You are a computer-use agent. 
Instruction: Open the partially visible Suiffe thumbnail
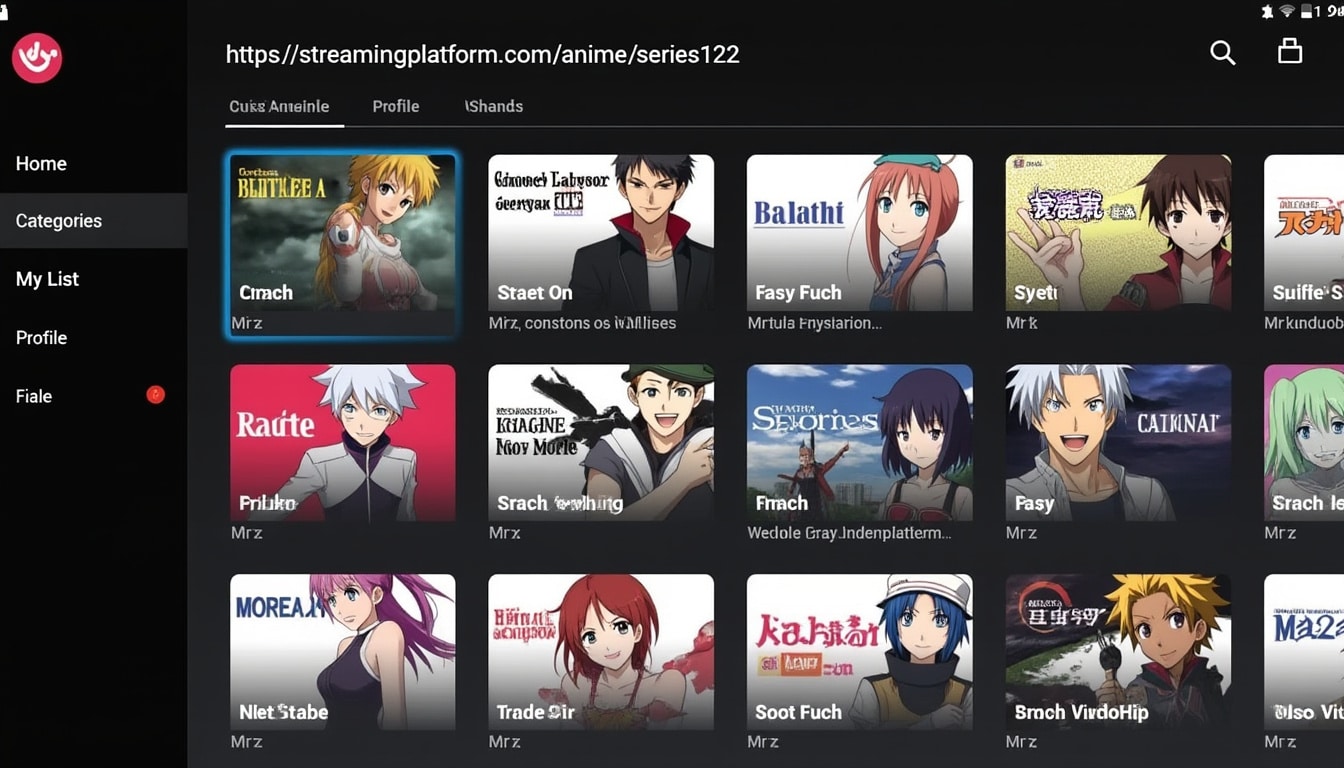click(1304, 232)
